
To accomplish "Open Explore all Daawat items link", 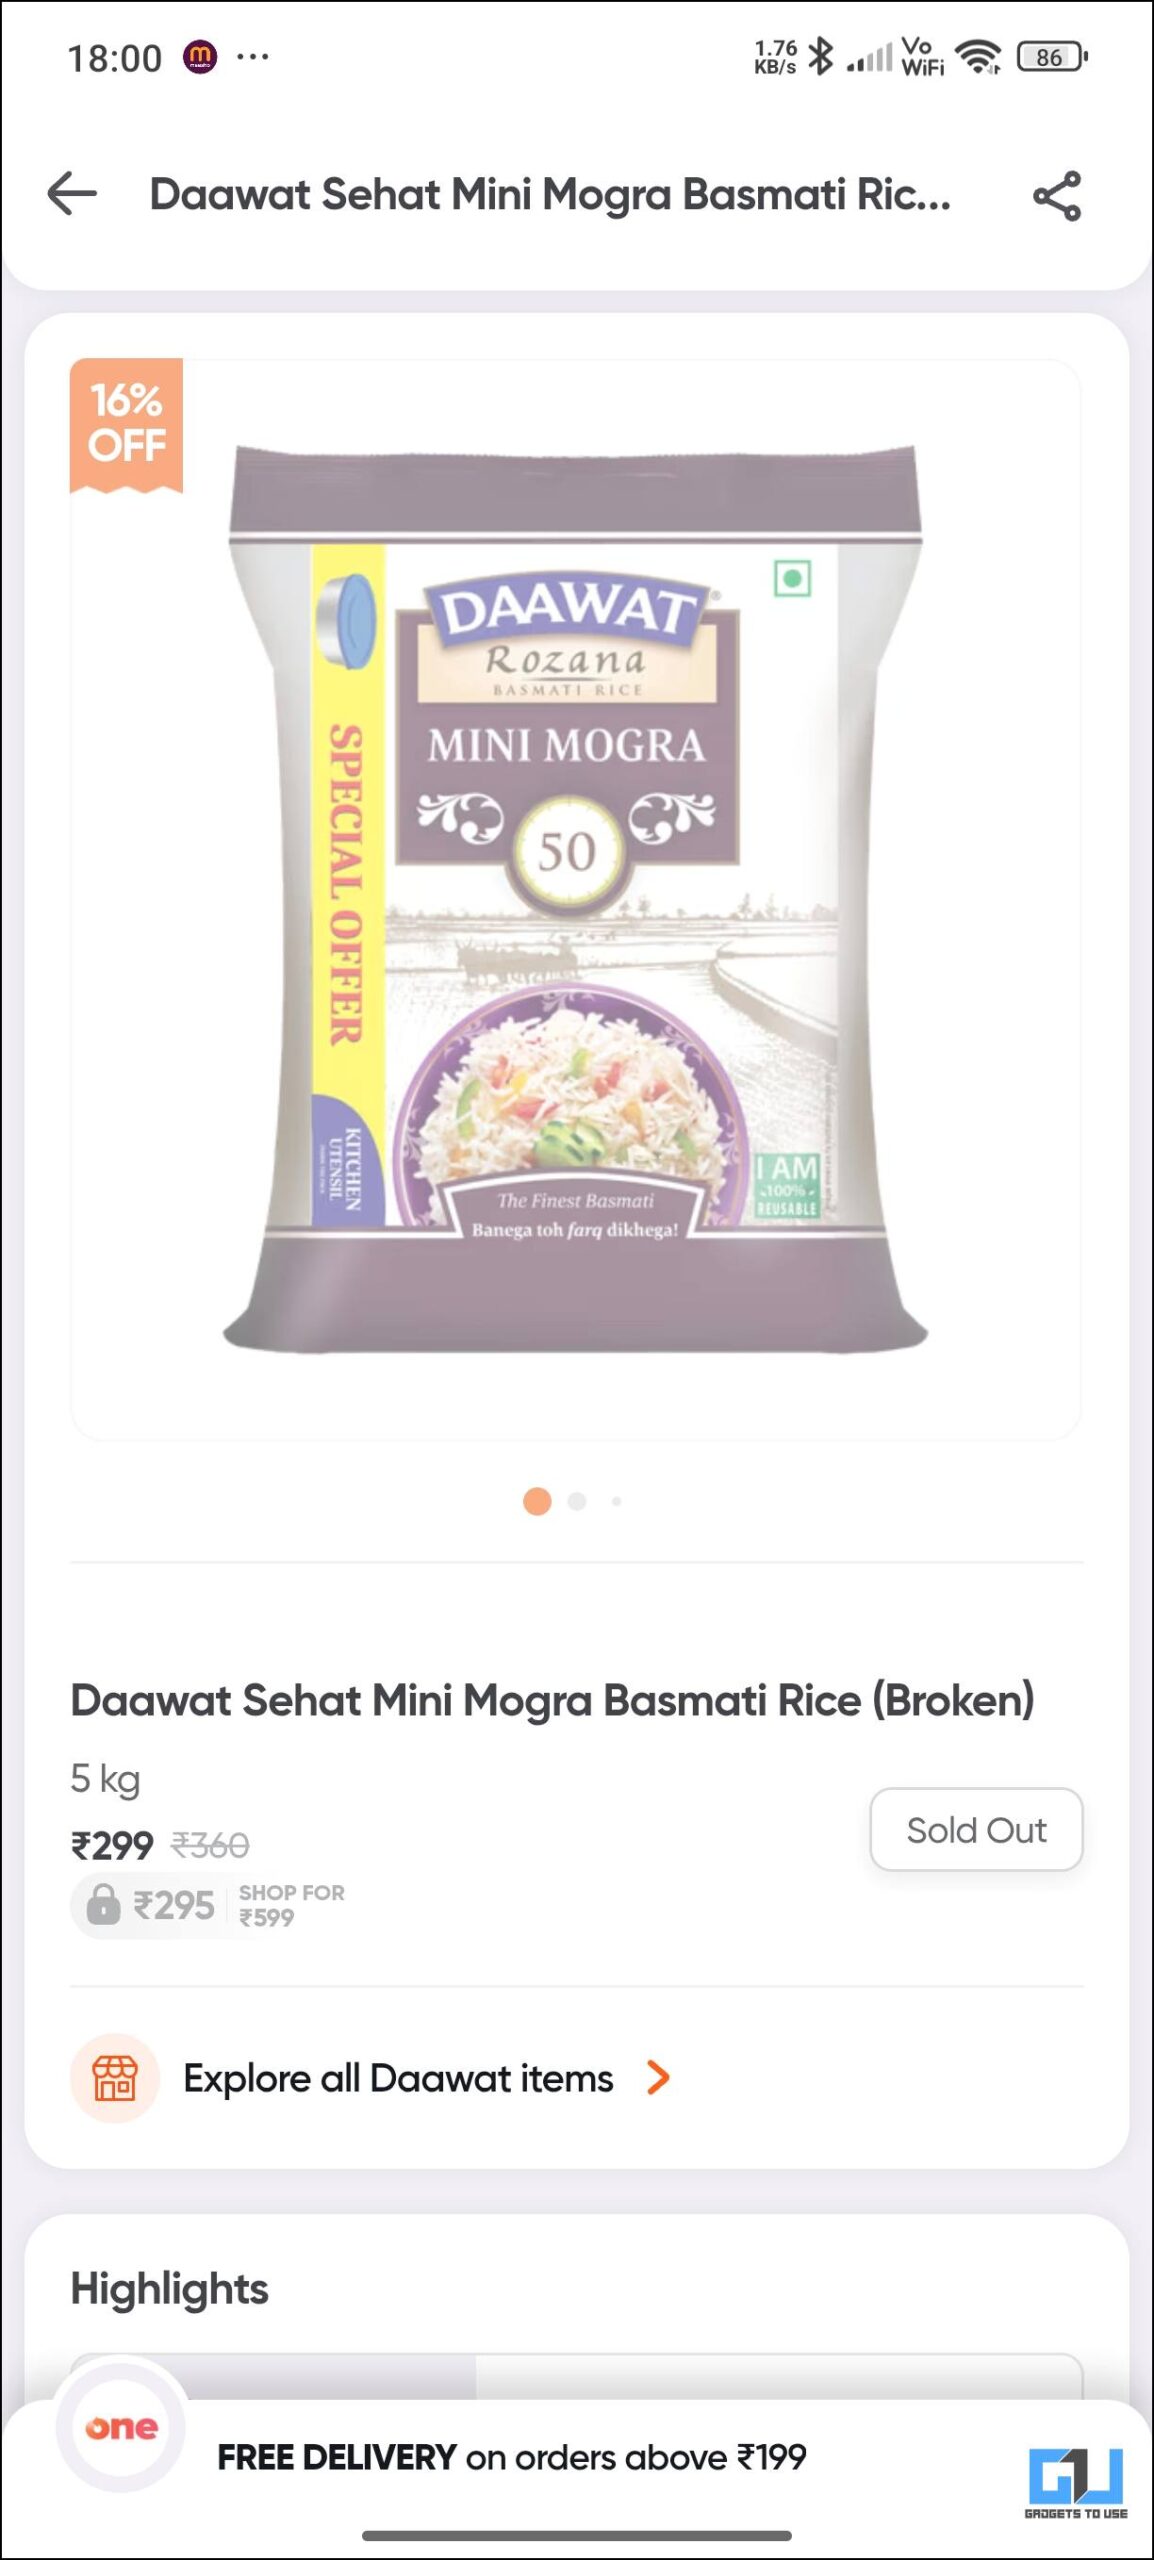I will coord(398,2078).
